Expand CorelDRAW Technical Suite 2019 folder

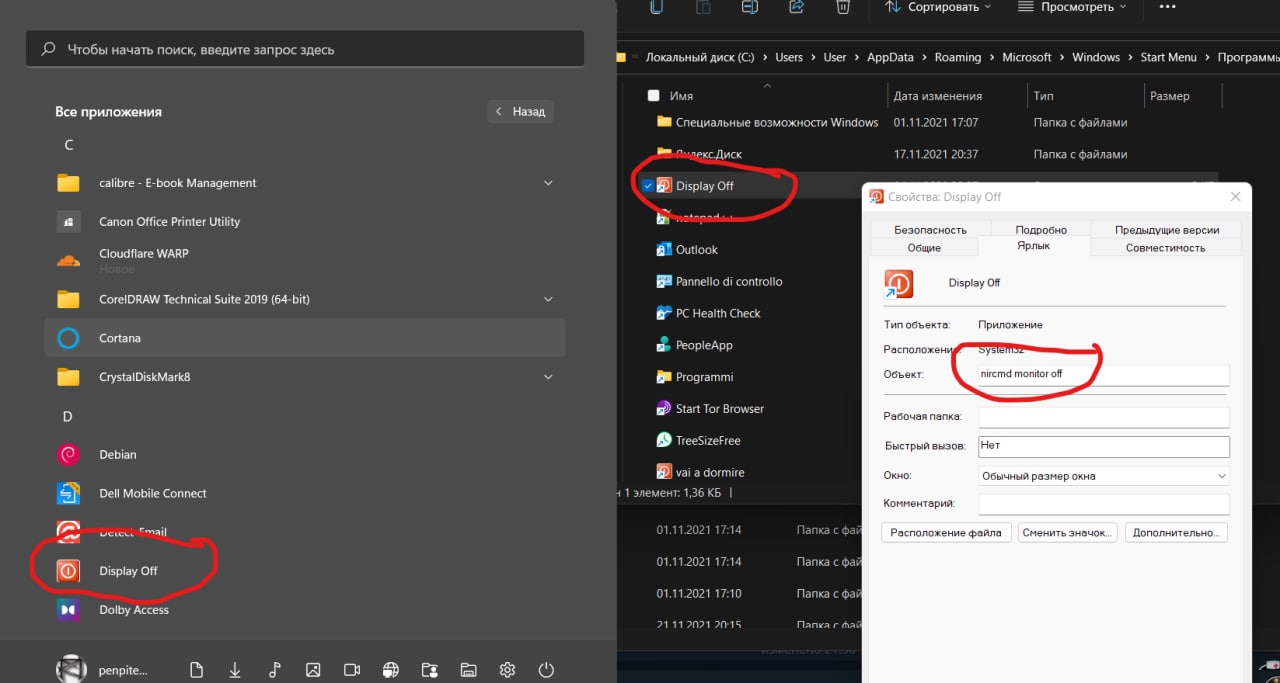coord(548,299)
